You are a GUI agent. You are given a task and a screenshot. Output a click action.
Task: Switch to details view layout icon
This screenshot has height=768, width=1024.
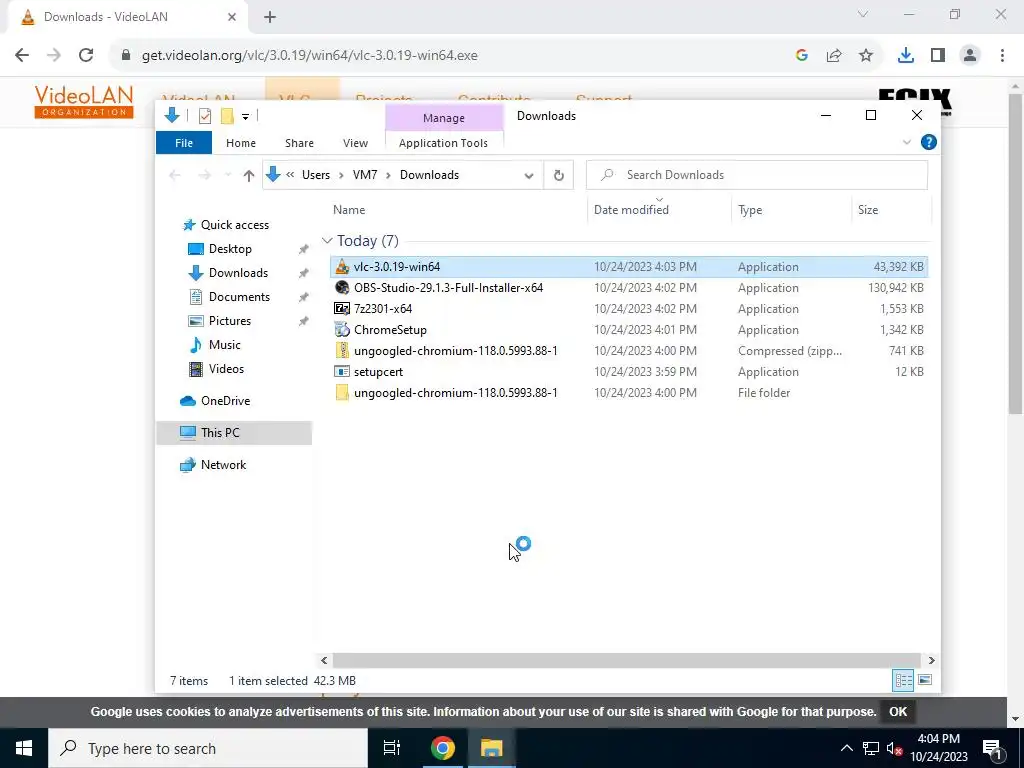903,680
